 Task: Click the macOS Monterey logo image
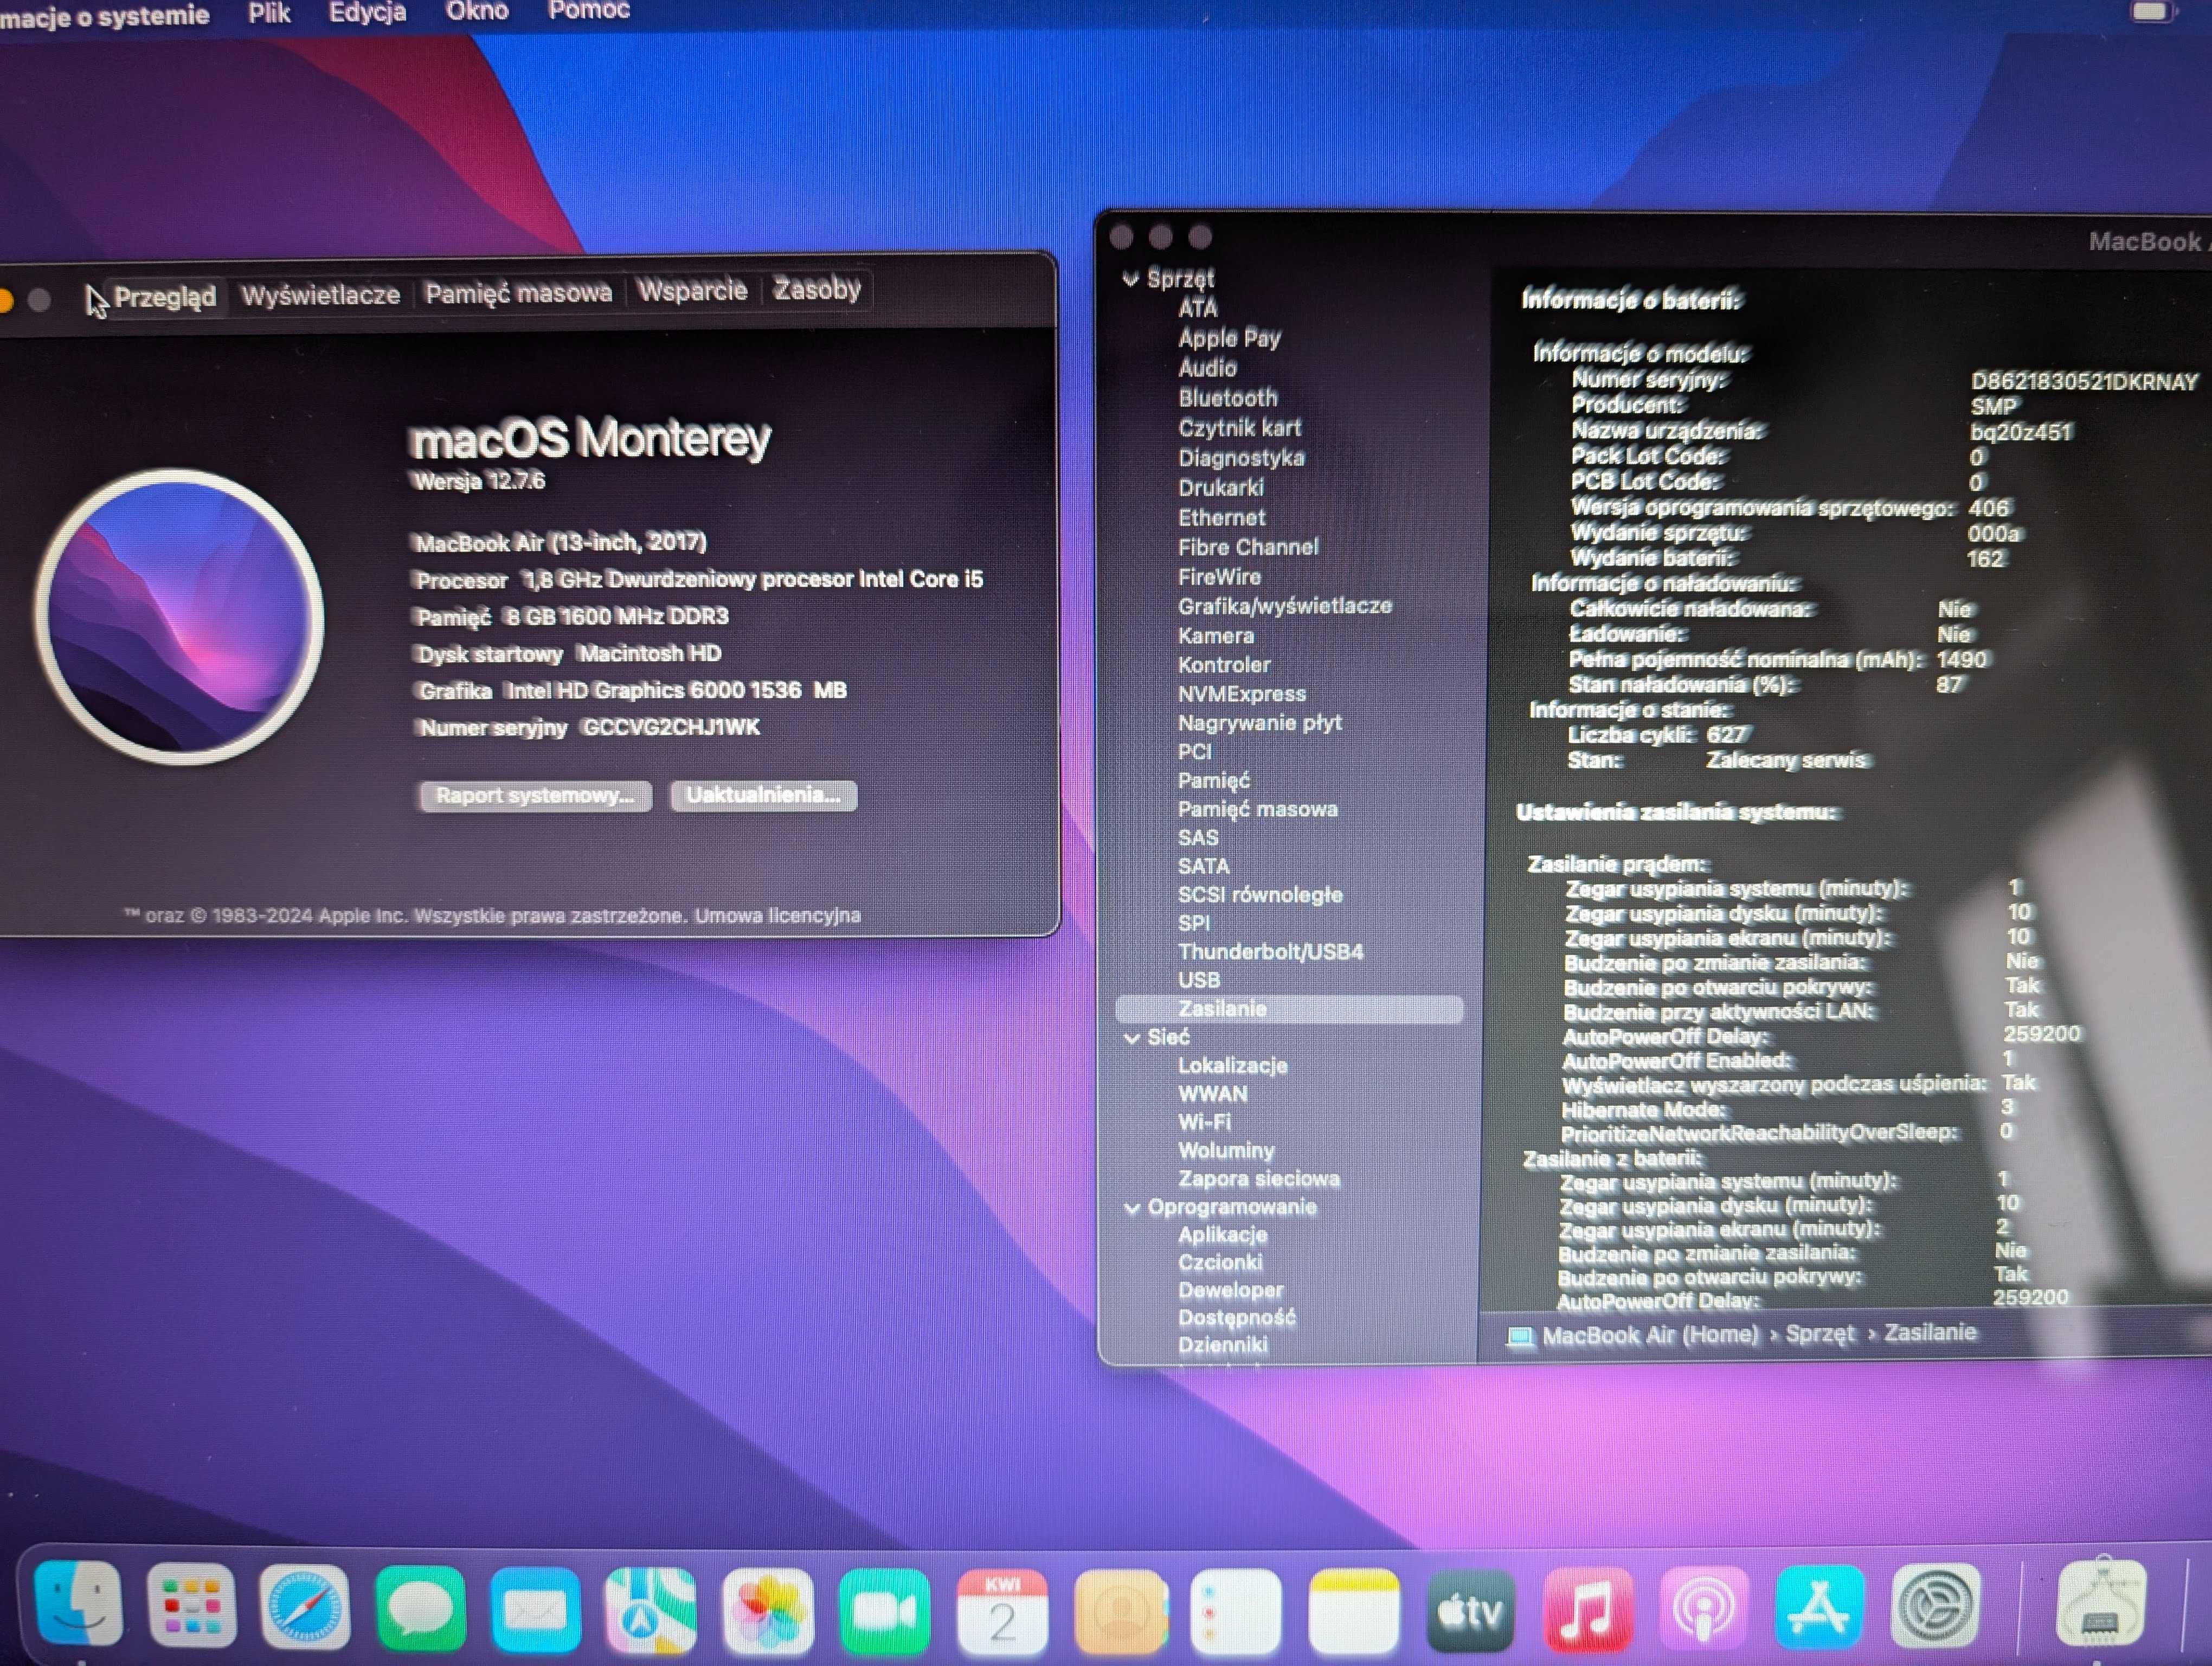180,617
